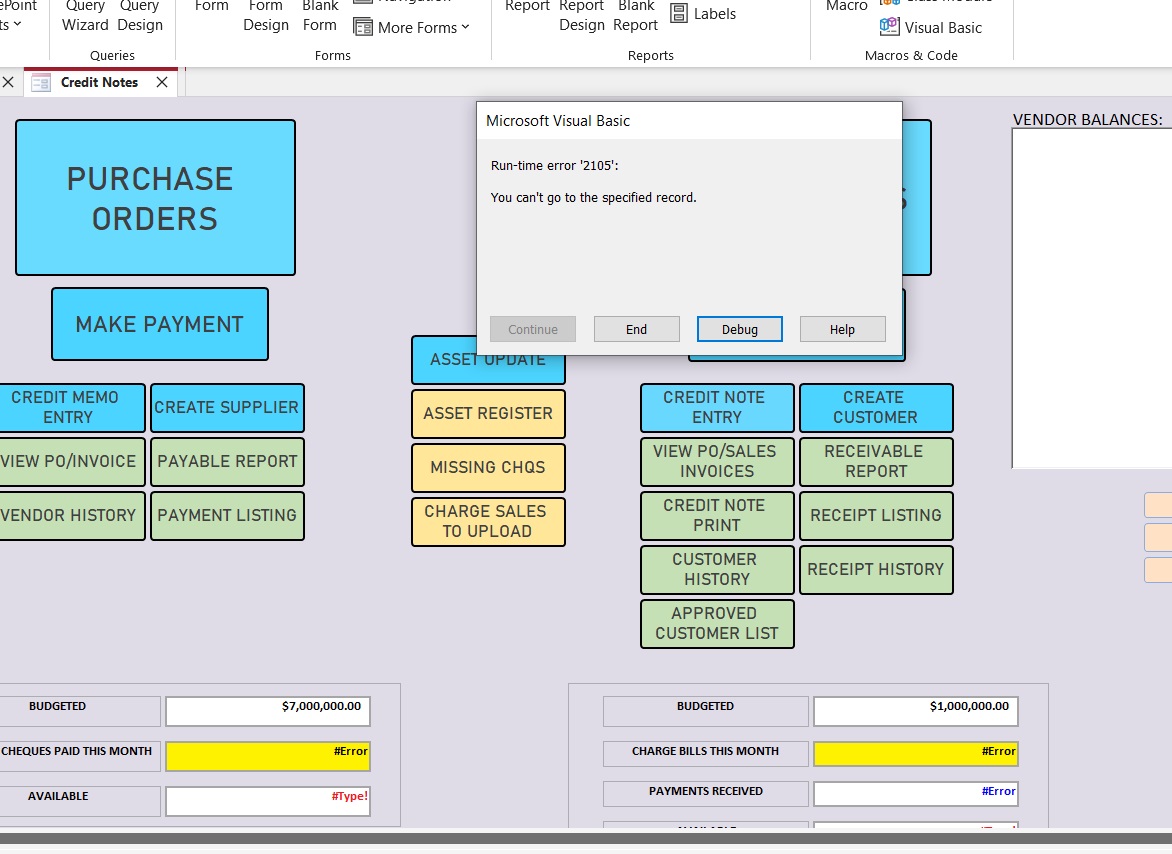
Task: Click the Query Design ribbon button
Action: 140,16
